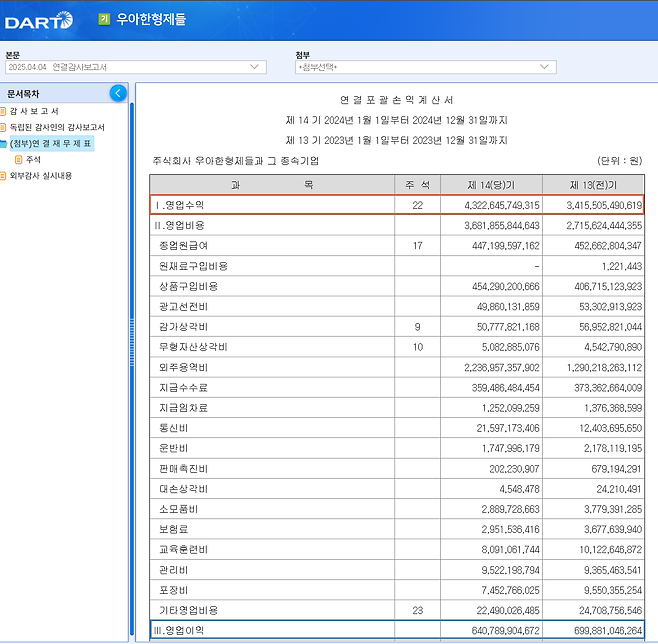Click the document icon beside 외부감사 실시내용
This screenshot has width=658, height=644.
pos(3,176)
